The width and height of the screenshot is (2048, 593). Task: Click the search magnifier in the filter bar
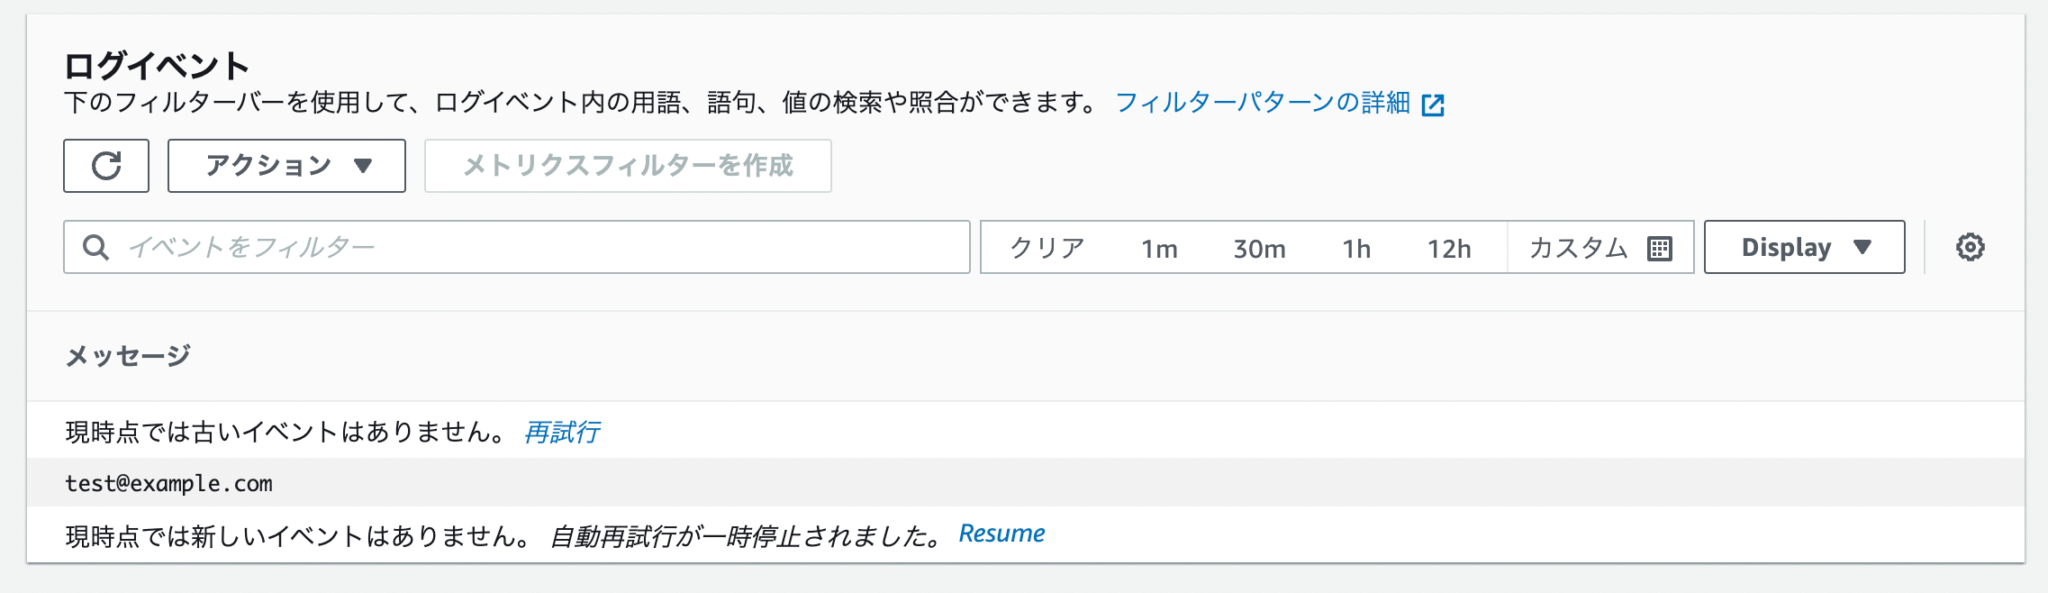click(95, 246)
